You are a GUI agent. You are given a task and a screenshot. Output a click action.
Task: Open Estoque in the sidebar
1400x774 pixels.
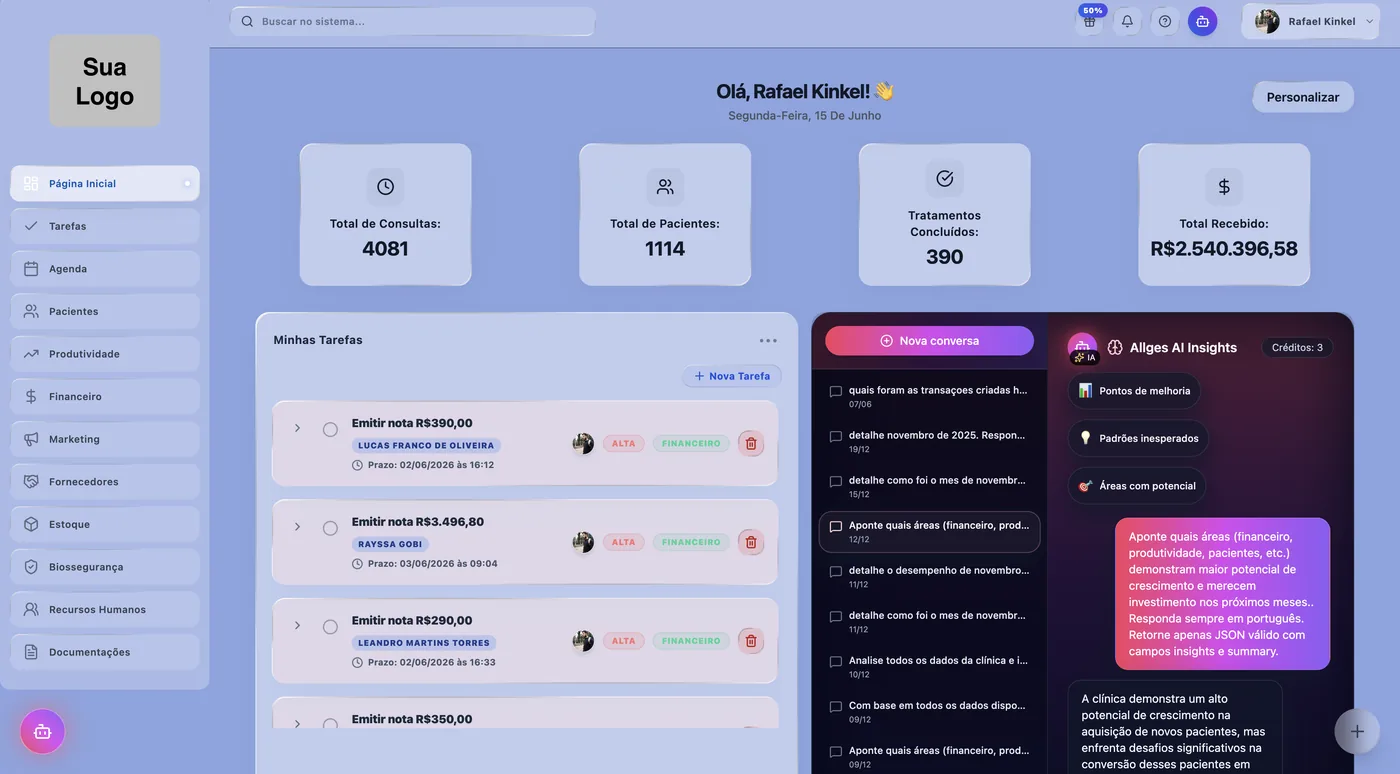click(x=105, y=525)
